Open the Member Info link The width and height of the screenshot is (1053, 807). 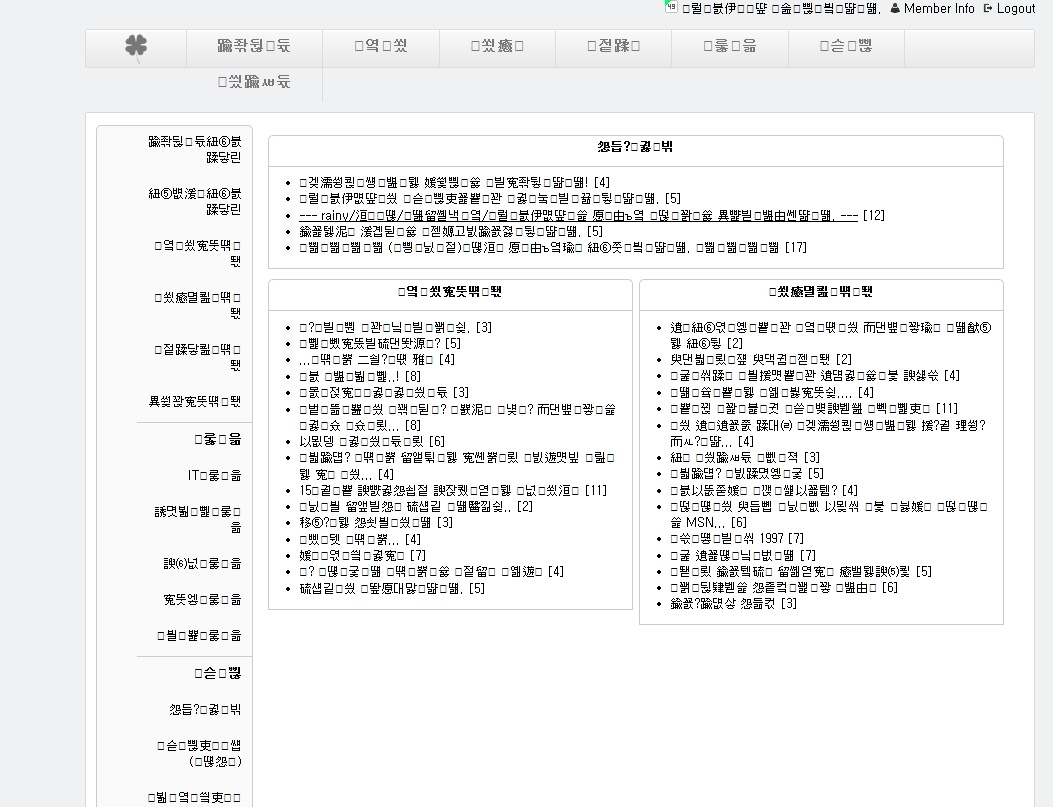pyautogui.click(x=938, y=8)
